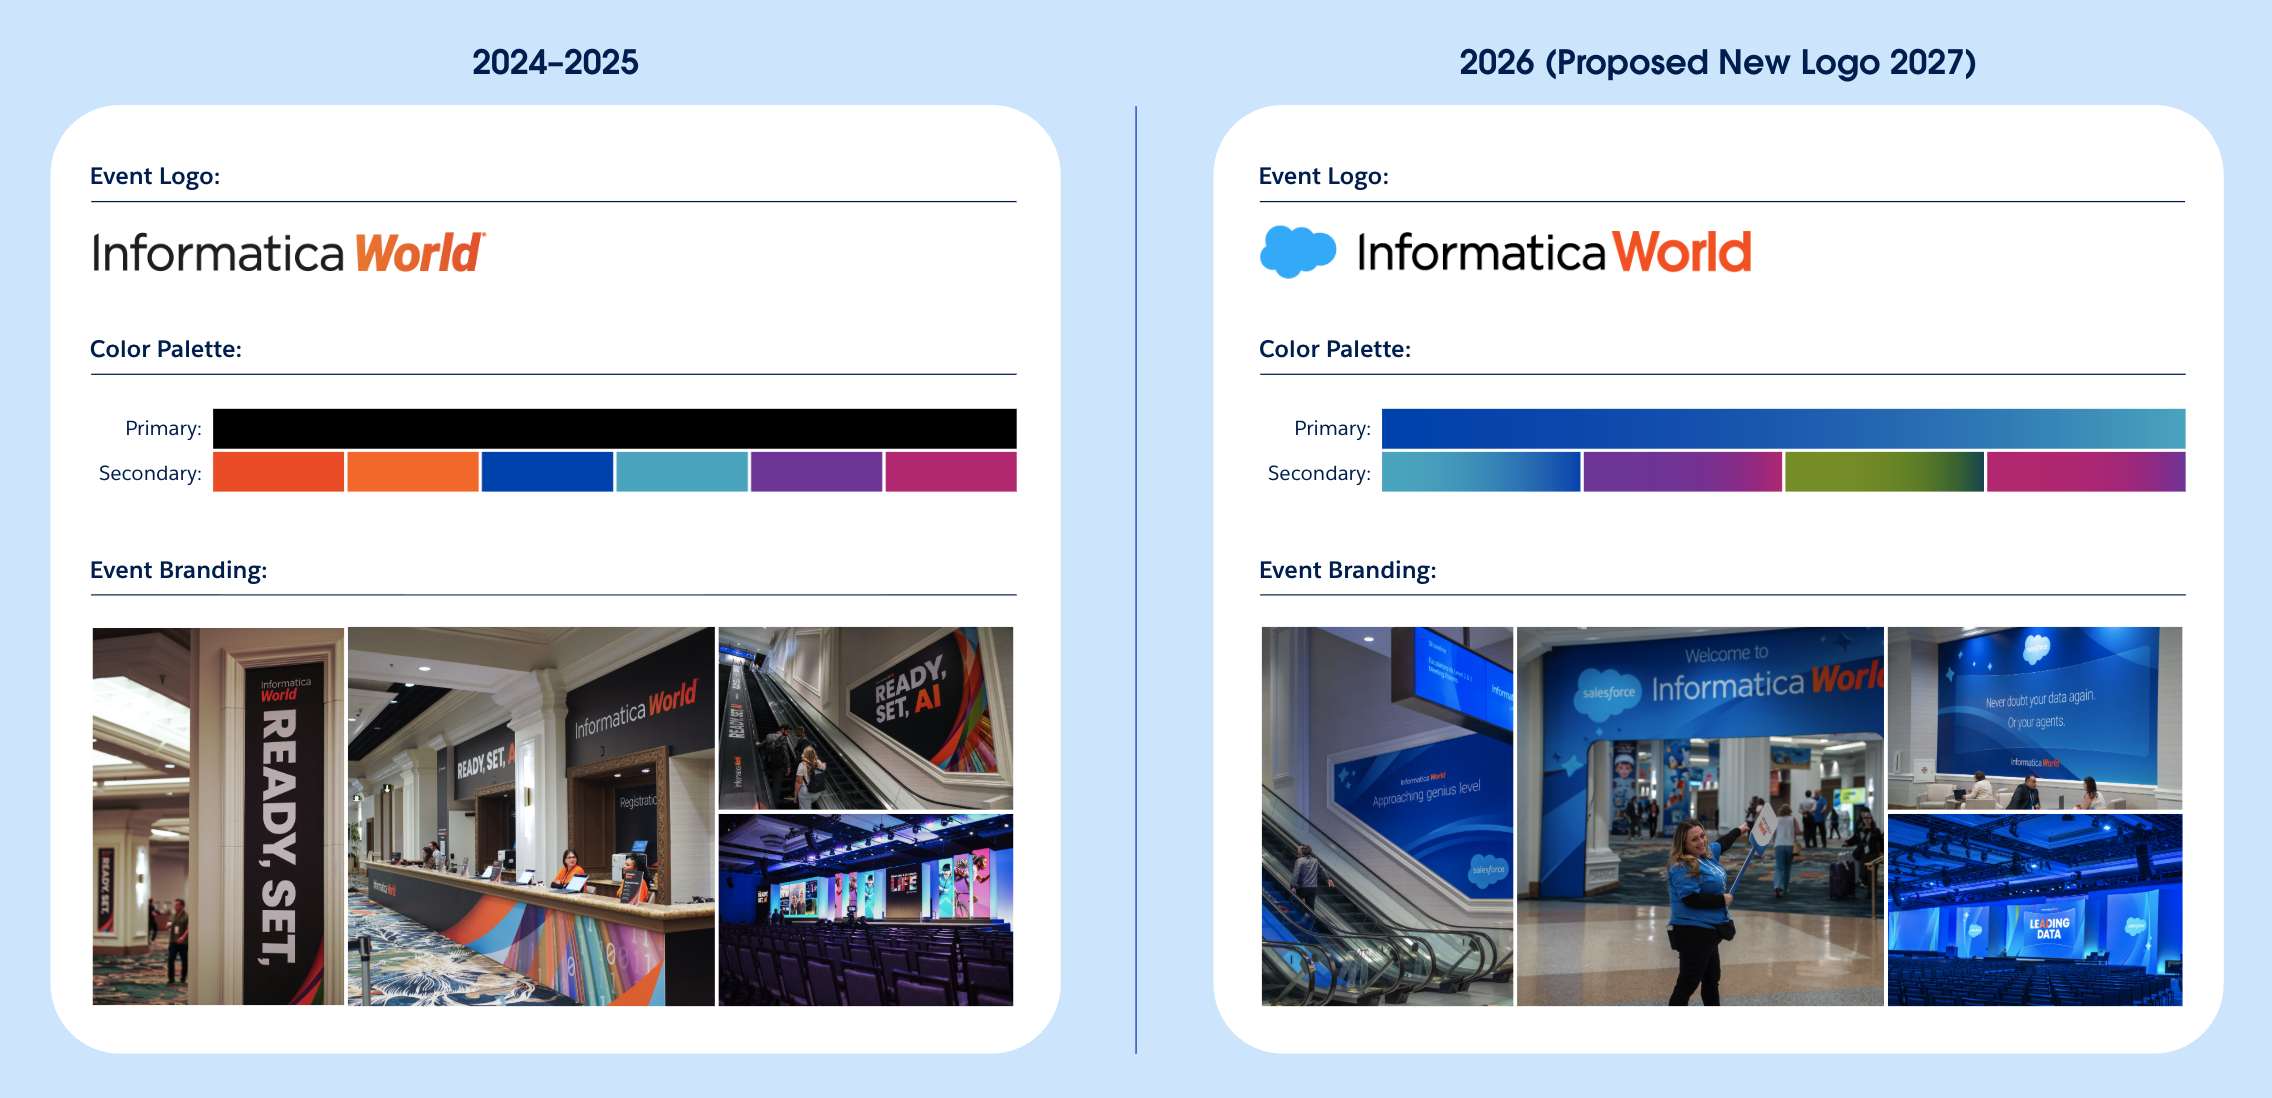The image size is (2272, 1098).
Task: Click Color Palette label in 2026 card
Action: click(1335, 349)
